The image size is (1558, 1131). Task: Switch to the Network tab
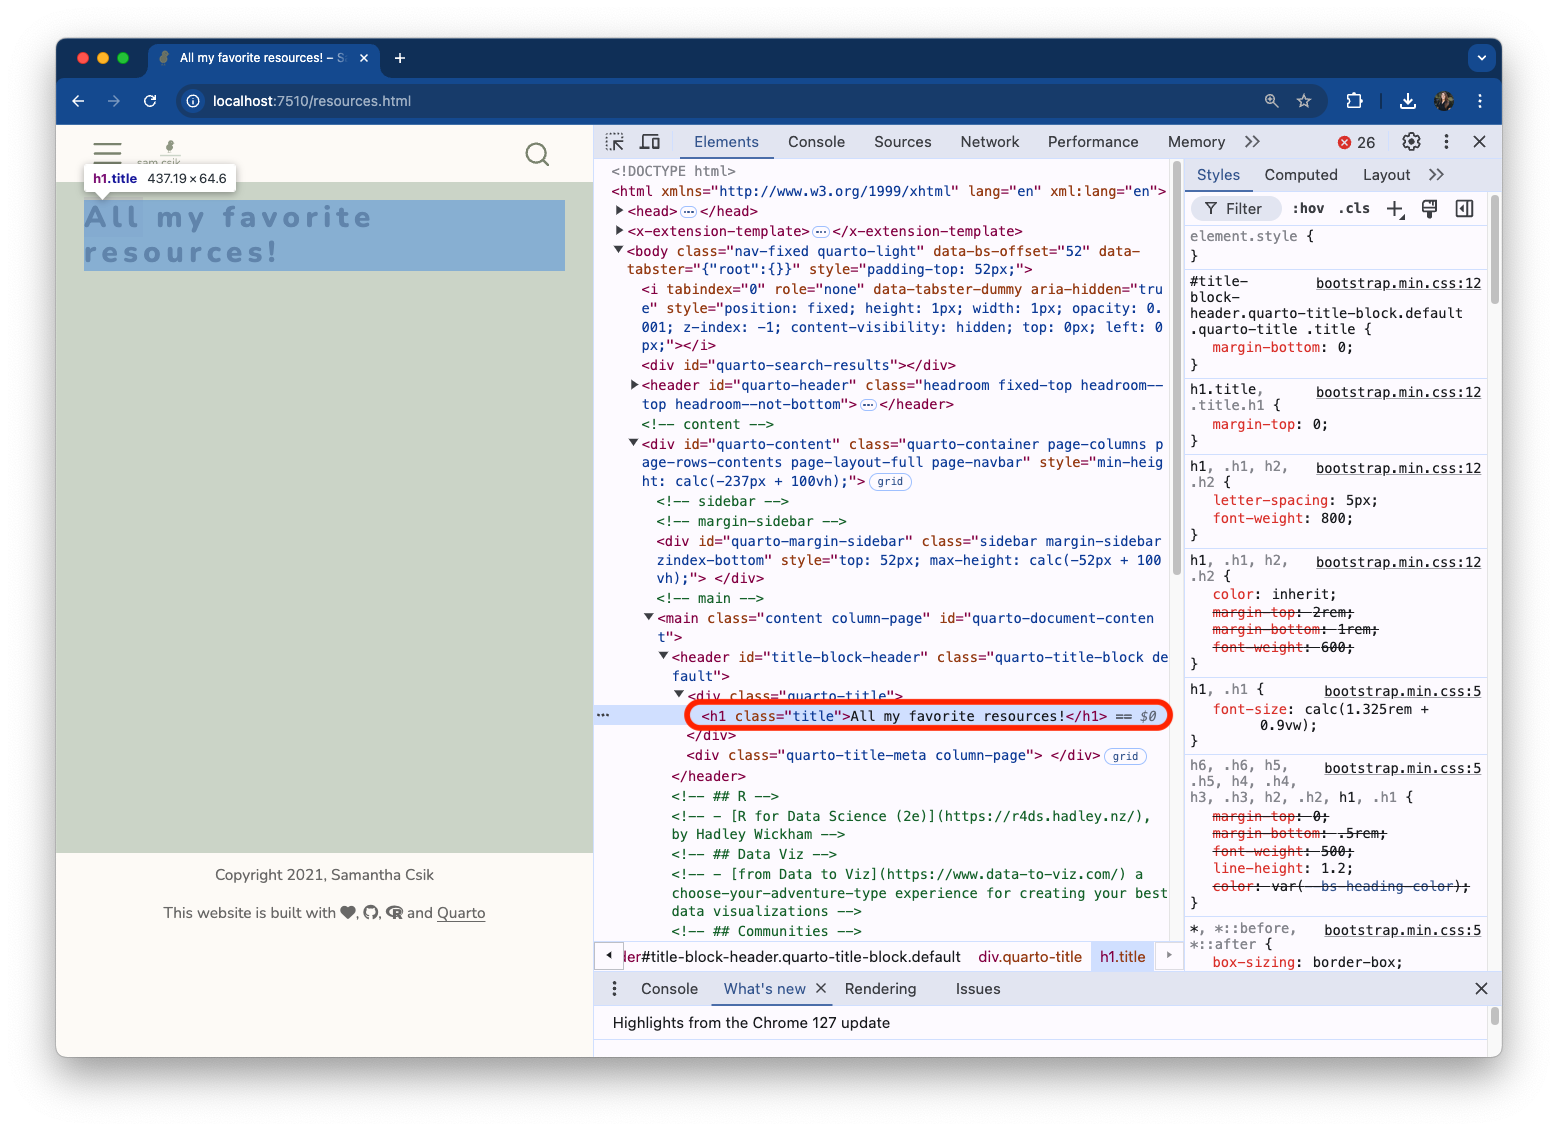[989, 142]
